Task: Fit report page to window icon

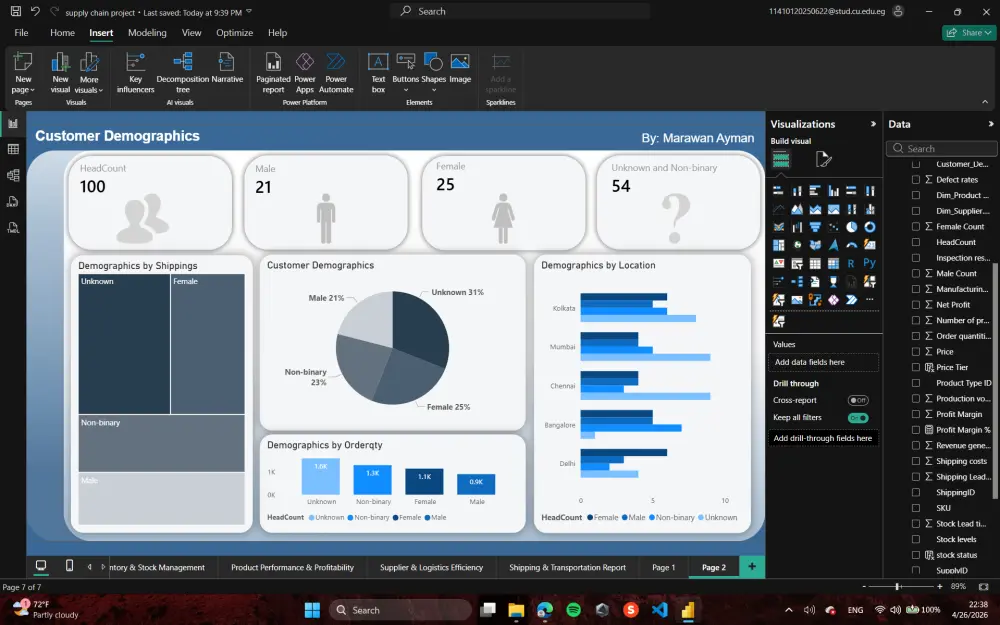Action: pos(983,586)
